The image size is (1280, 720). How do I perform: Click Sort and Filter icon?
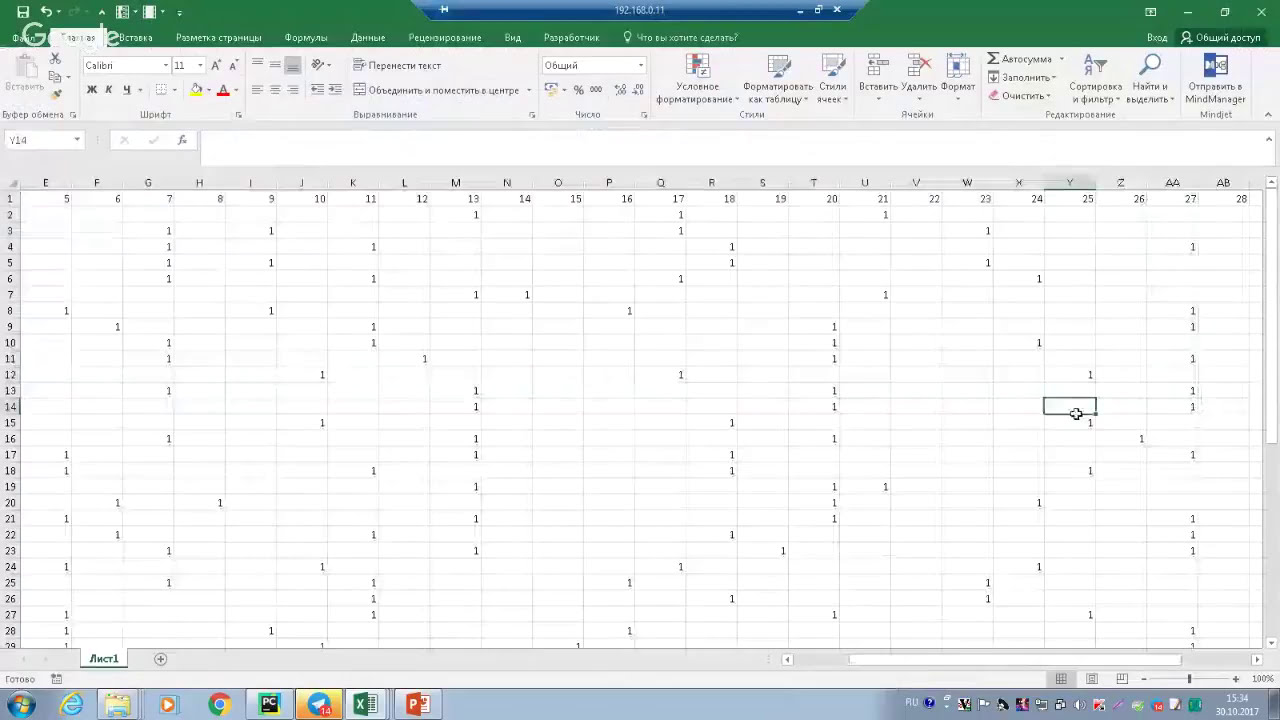[x=1095, y=66]
